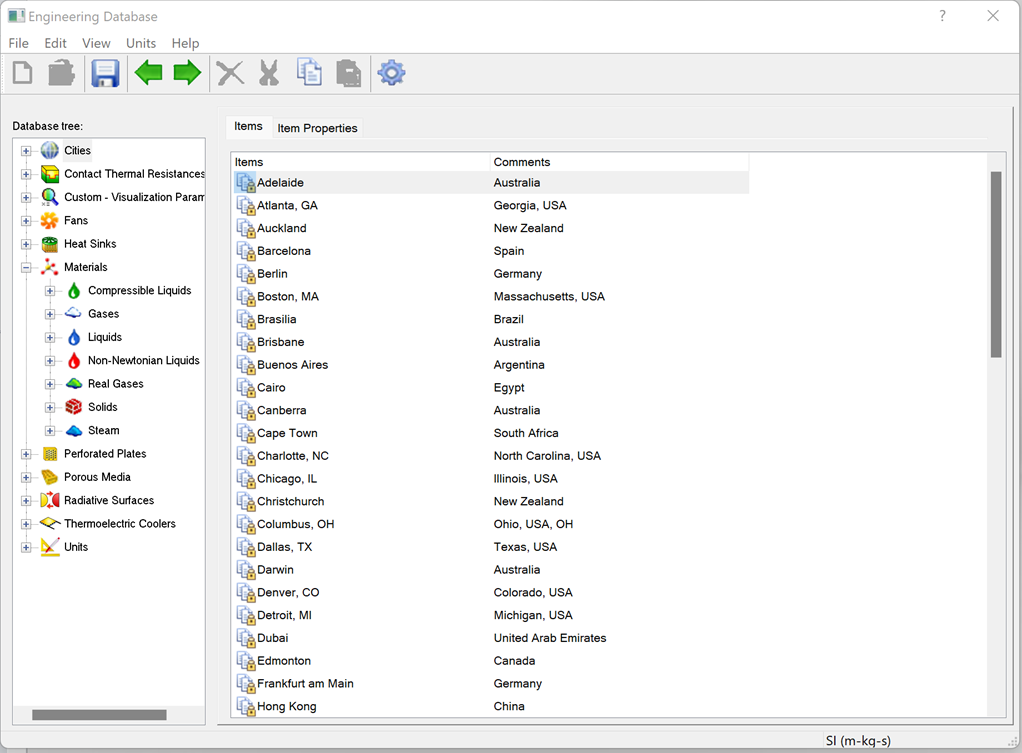
Task: Expand the Solids subnode
Action: [x=50, y=407]
